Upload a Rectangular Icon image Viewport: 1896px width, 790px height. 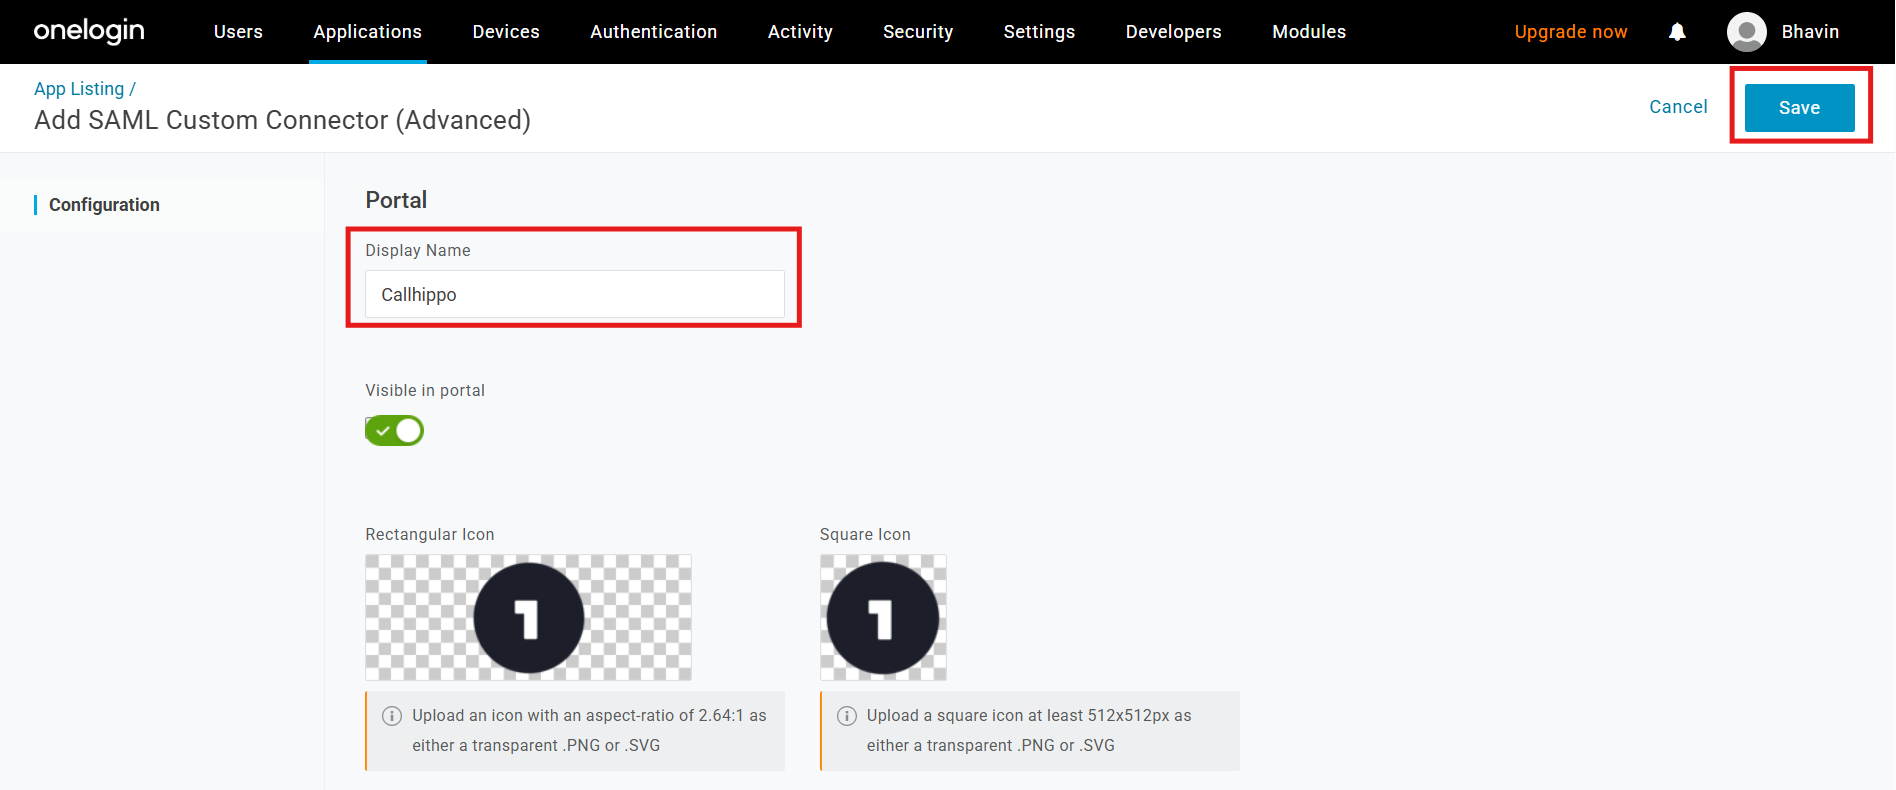pyautogui.click(x=528, y=618)
